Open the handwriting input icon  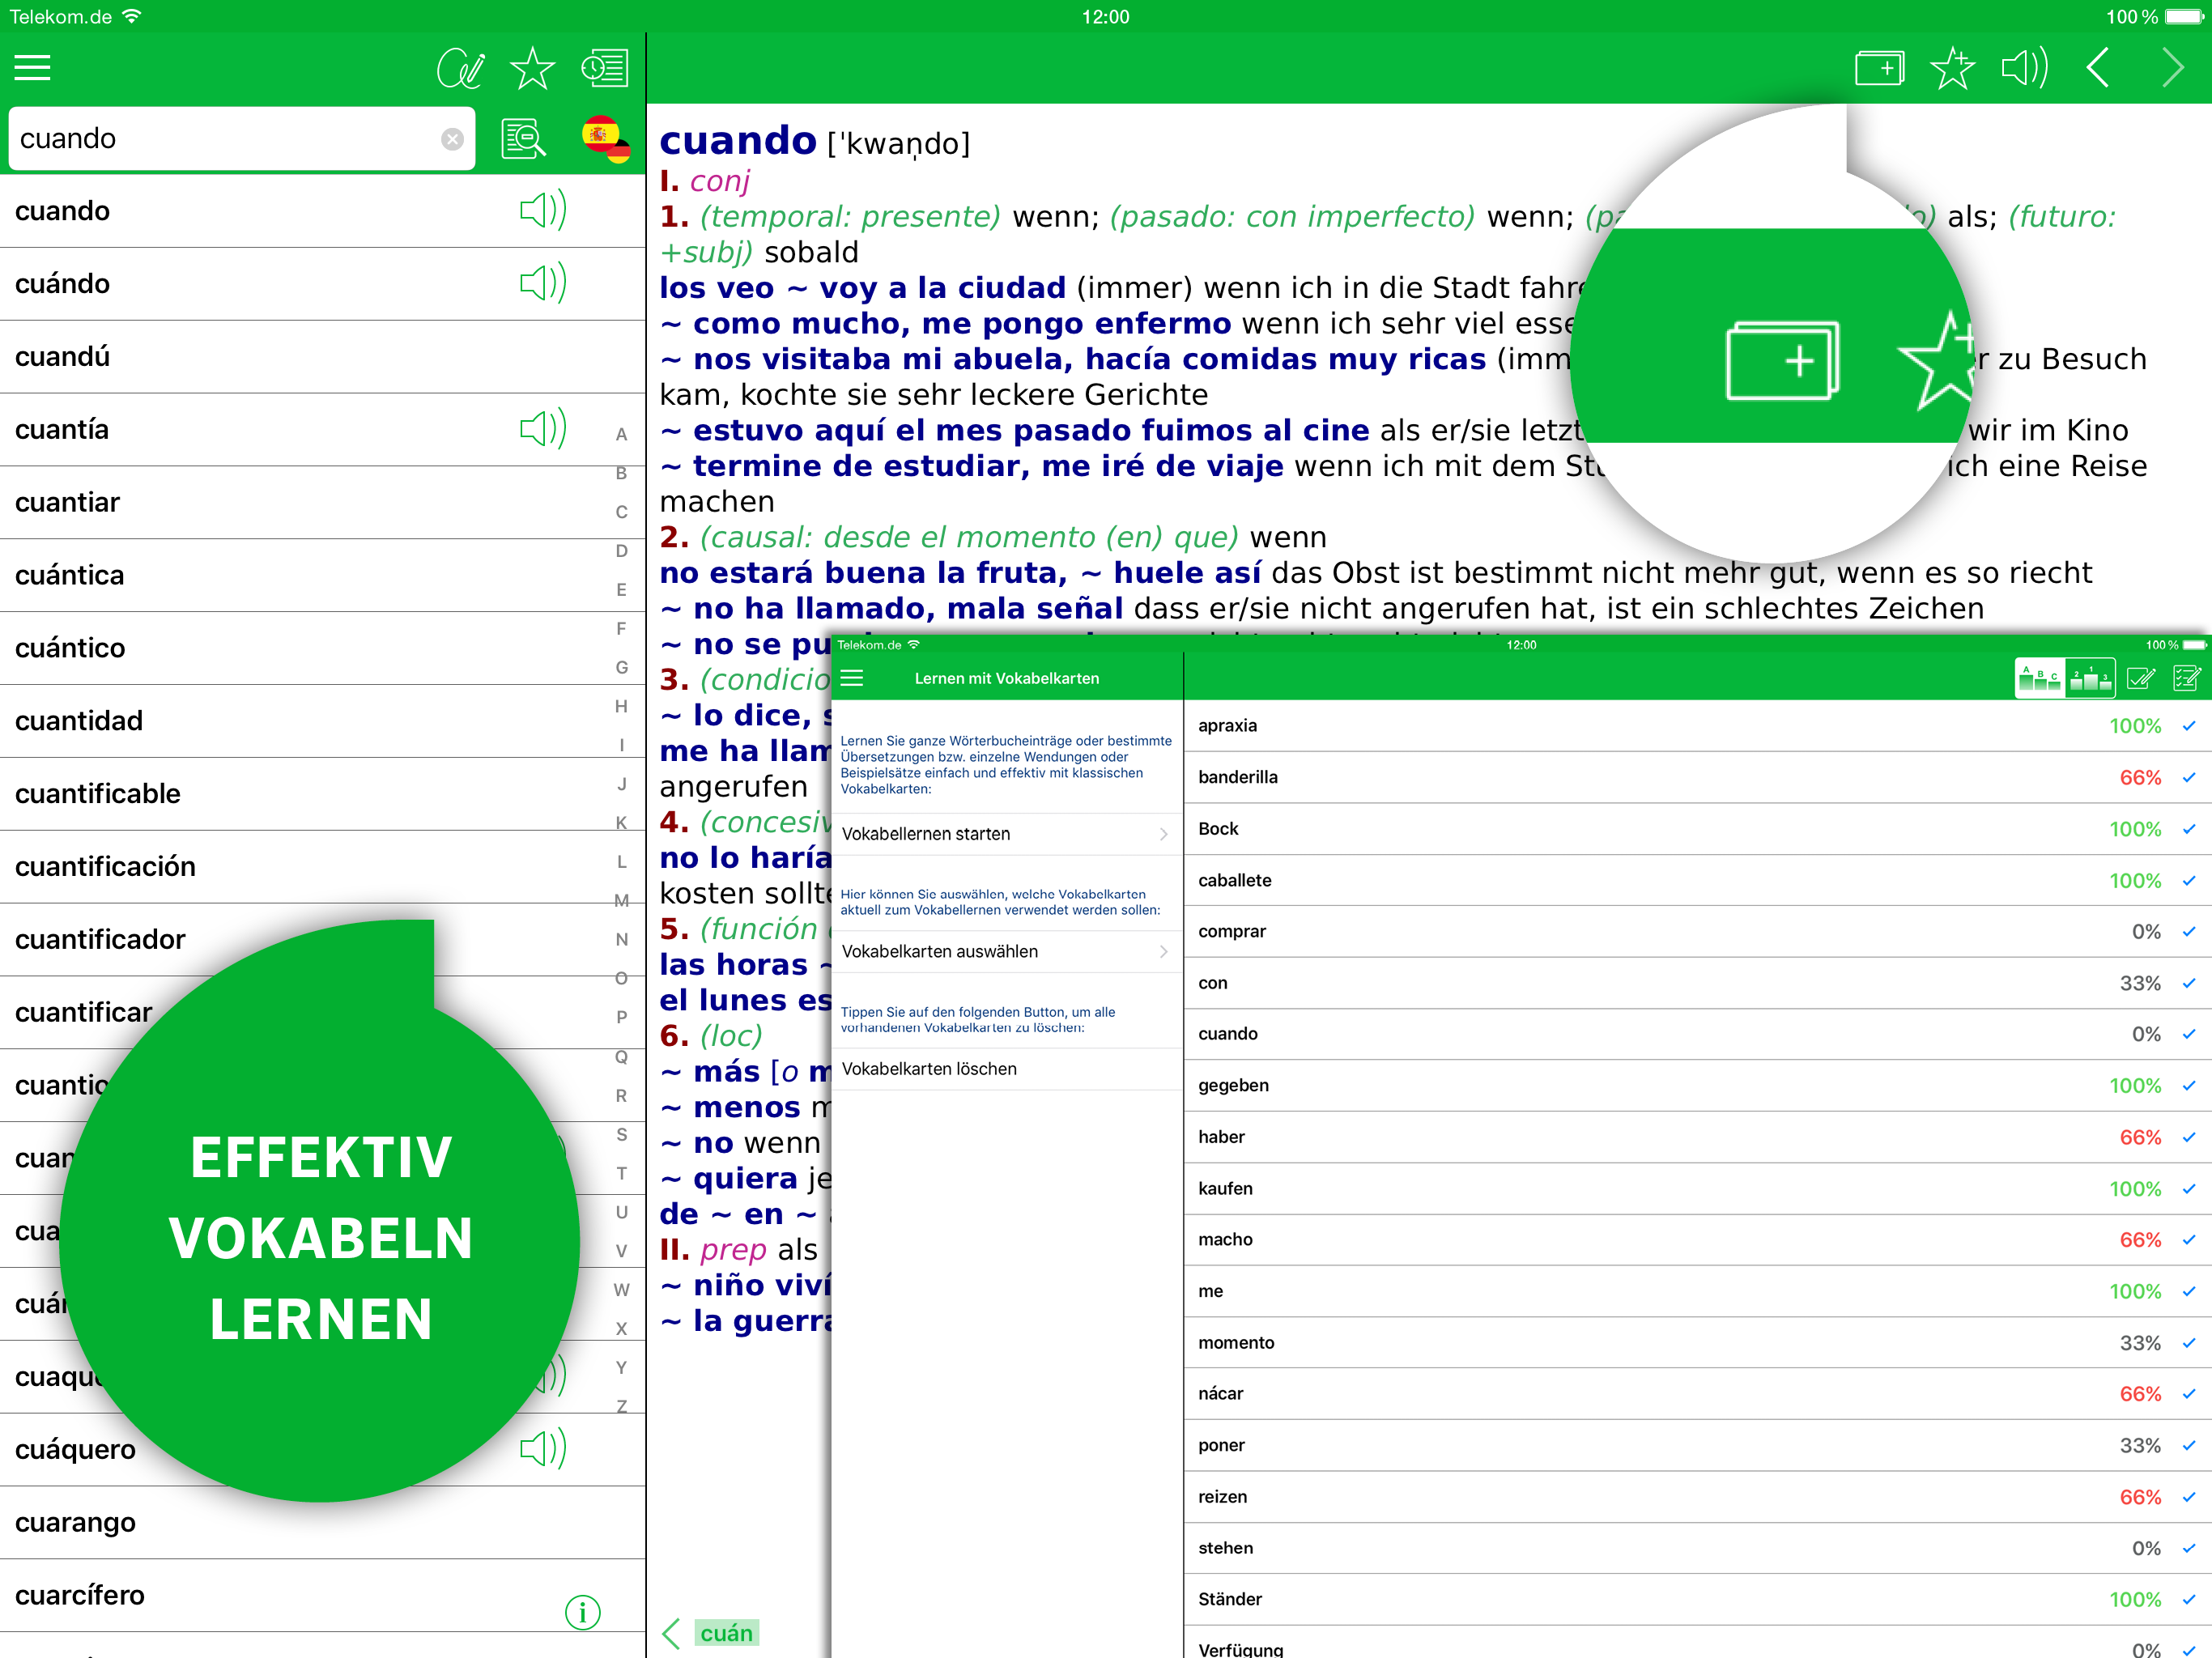pyautogui.click(x=461, y=68)
